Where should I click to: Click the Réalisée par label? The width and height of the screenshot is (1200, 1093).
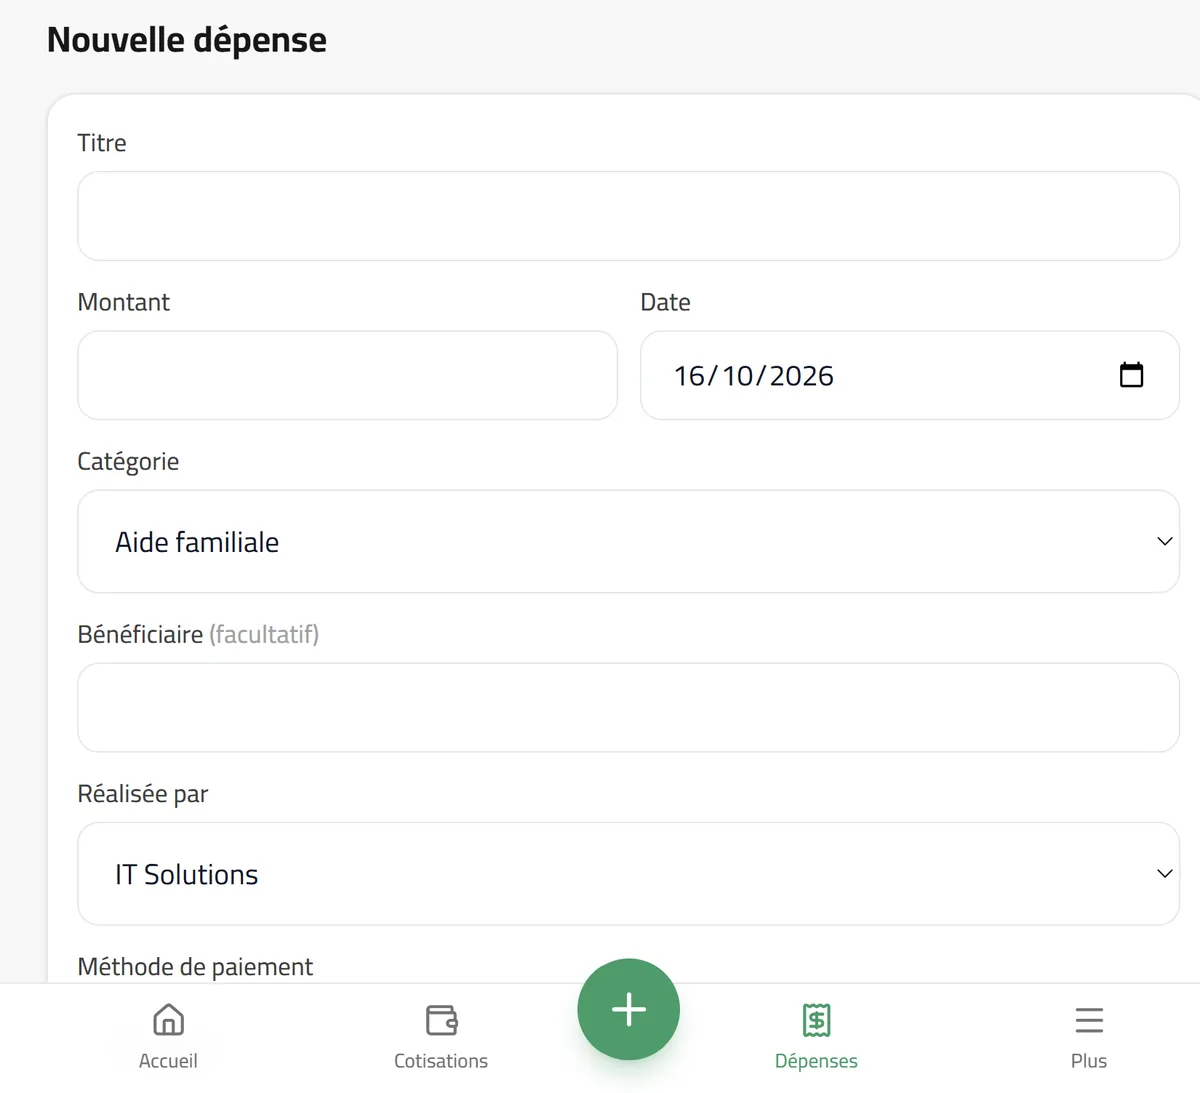143,793
